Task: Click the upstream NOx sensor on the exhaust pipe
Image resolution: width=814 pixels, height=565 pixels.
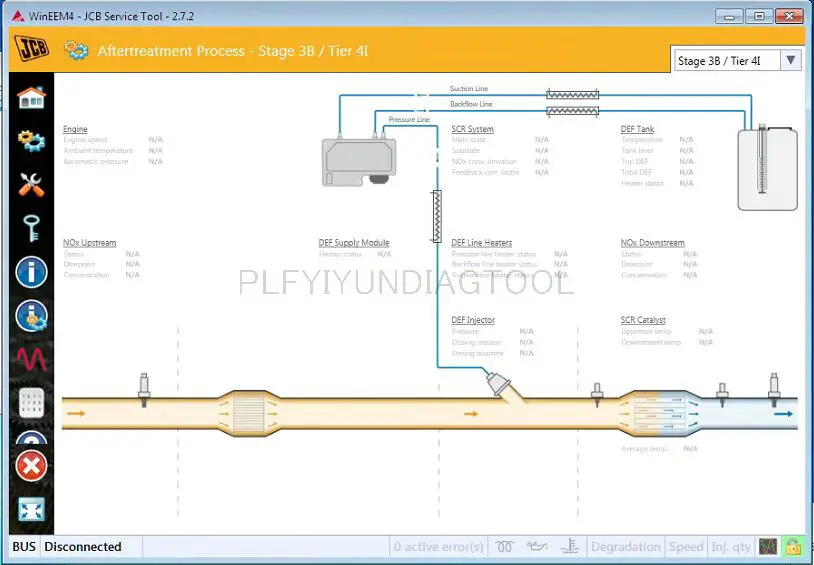Action: pos(144,389)
